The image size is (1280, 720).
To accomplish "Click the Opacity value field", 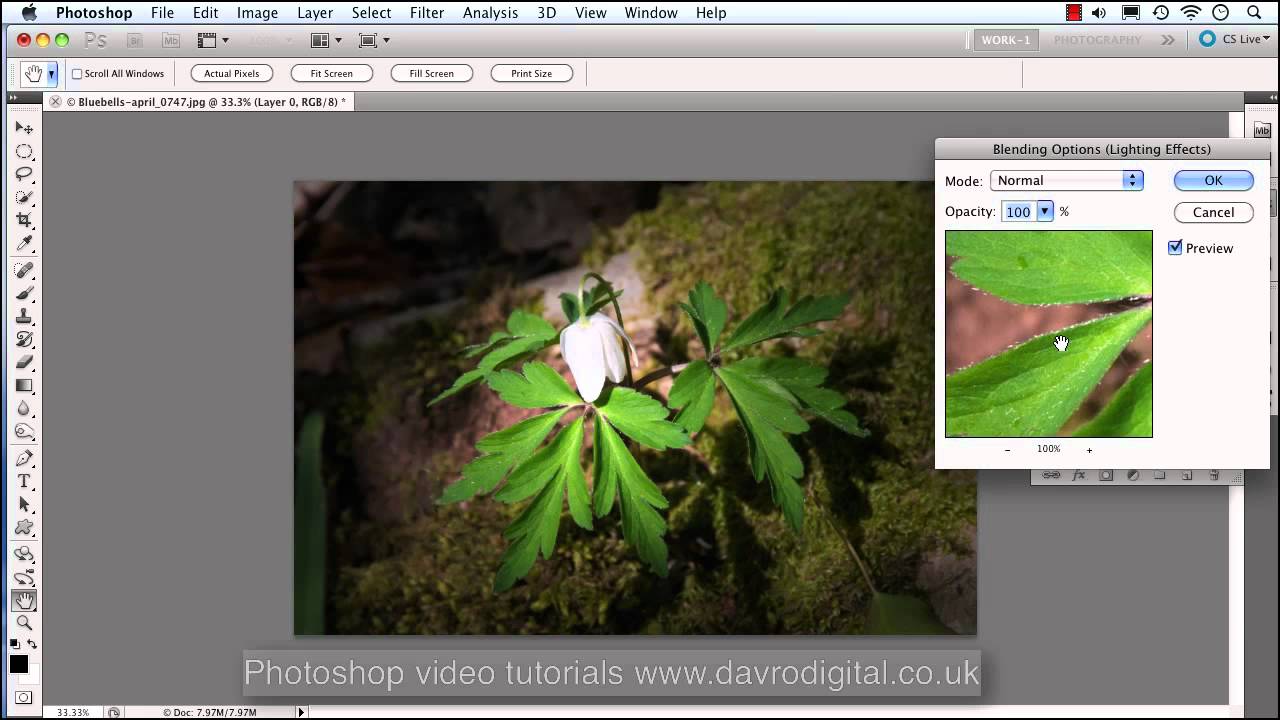I will tap(1019, 211).
